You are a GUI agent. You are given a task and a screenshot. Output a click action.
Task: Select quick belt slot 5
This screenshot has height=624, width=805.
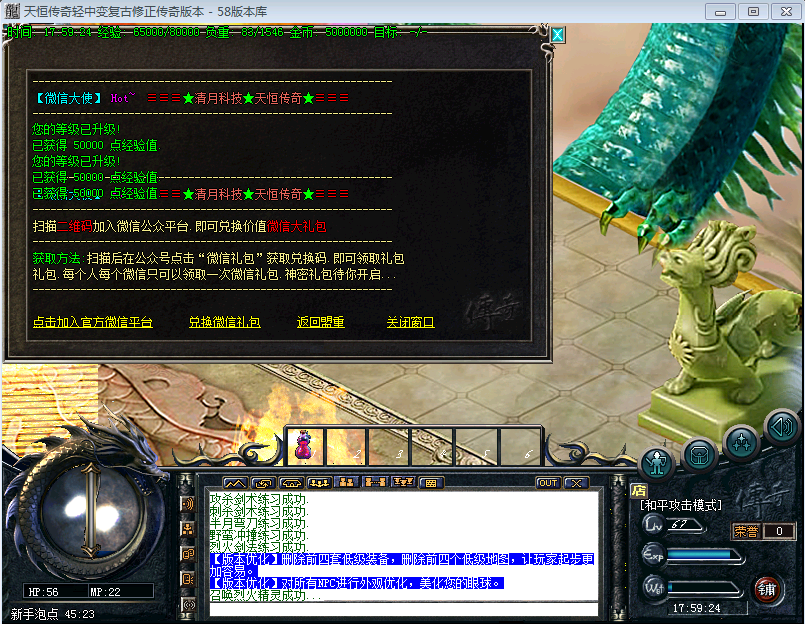tap(476, 445)
